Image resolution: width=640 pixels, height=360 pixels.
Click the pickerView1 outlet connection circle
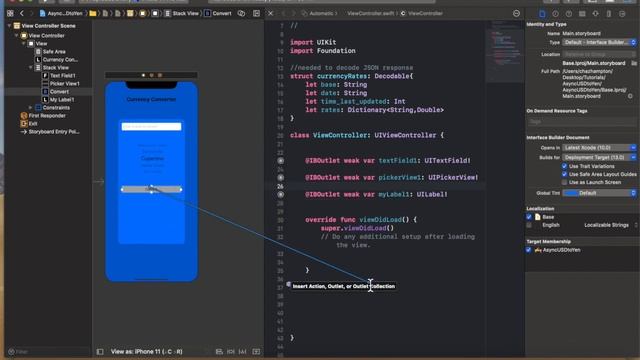[280, 178]
